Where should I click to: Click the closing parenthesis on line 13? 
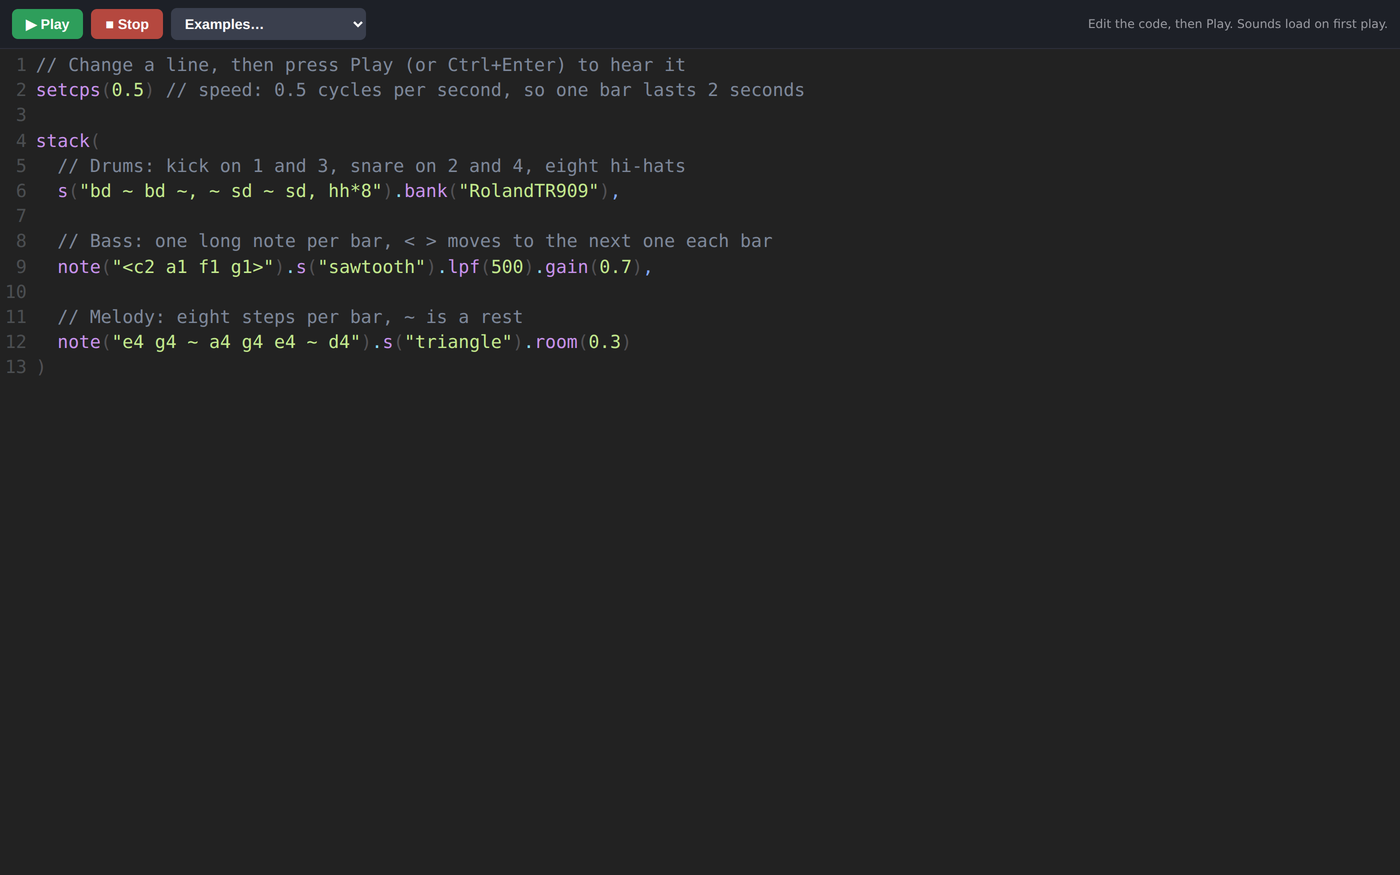coord(41,367)
